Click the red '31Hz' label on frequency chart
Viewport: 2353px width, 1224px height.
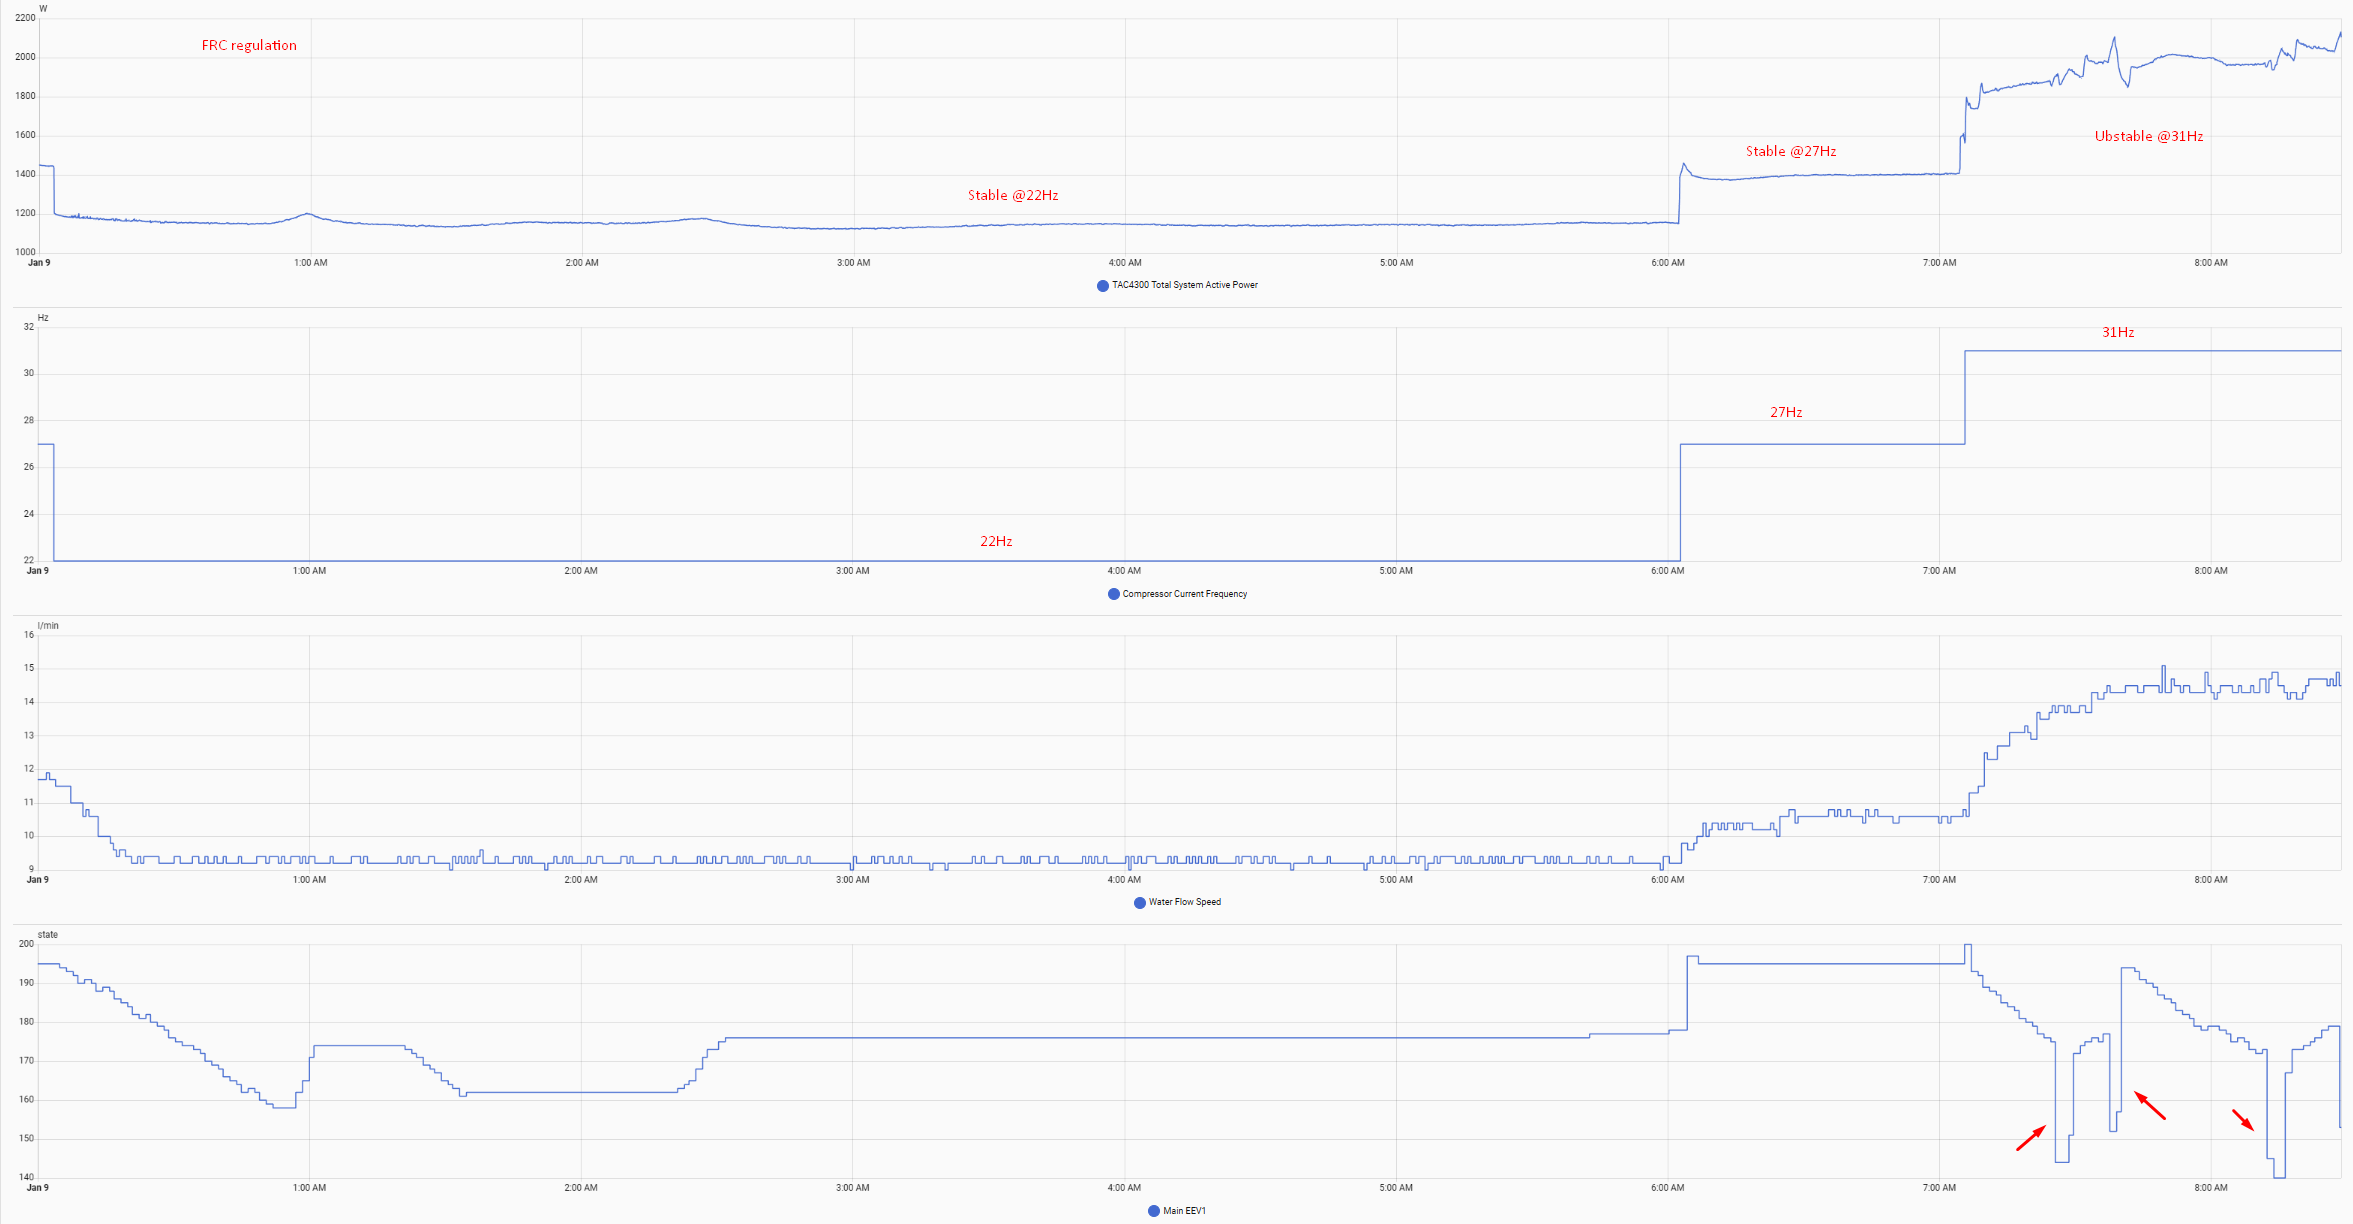(2117, 333)
